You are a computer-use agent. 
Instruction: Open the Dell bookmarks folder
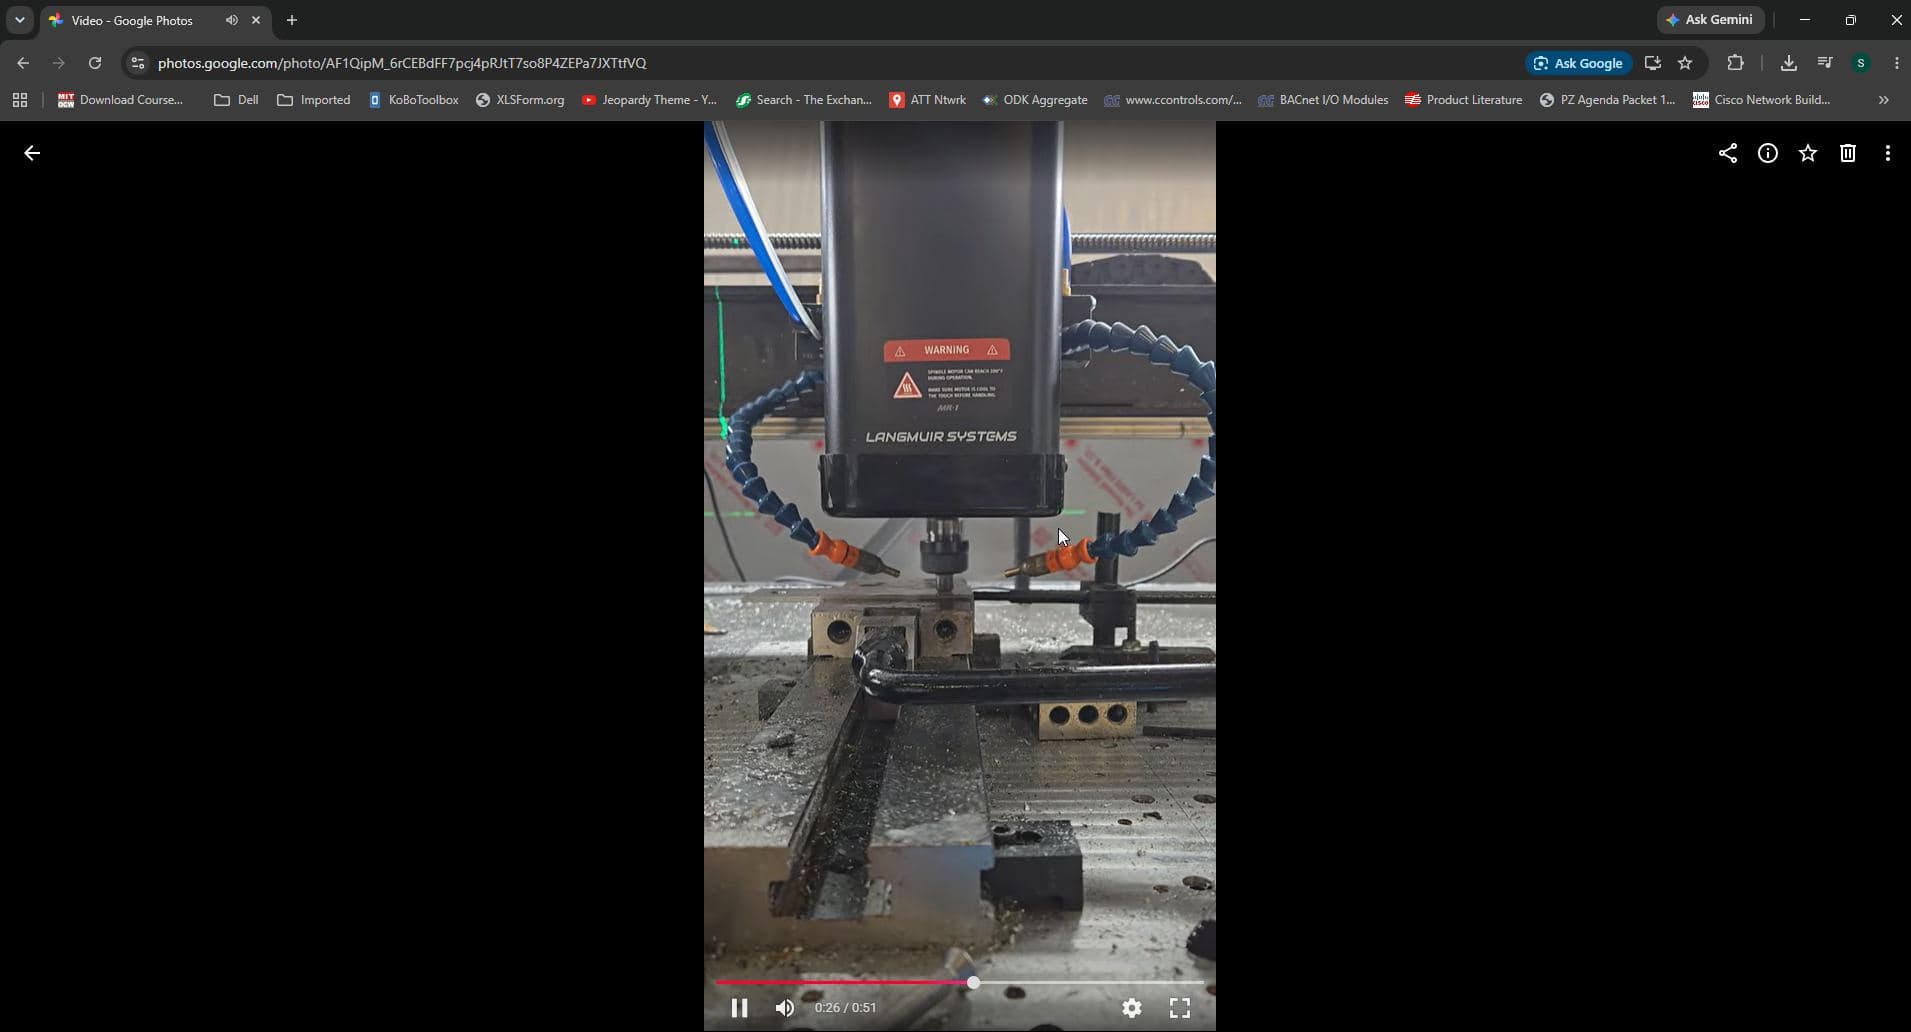tap(237, 100)
